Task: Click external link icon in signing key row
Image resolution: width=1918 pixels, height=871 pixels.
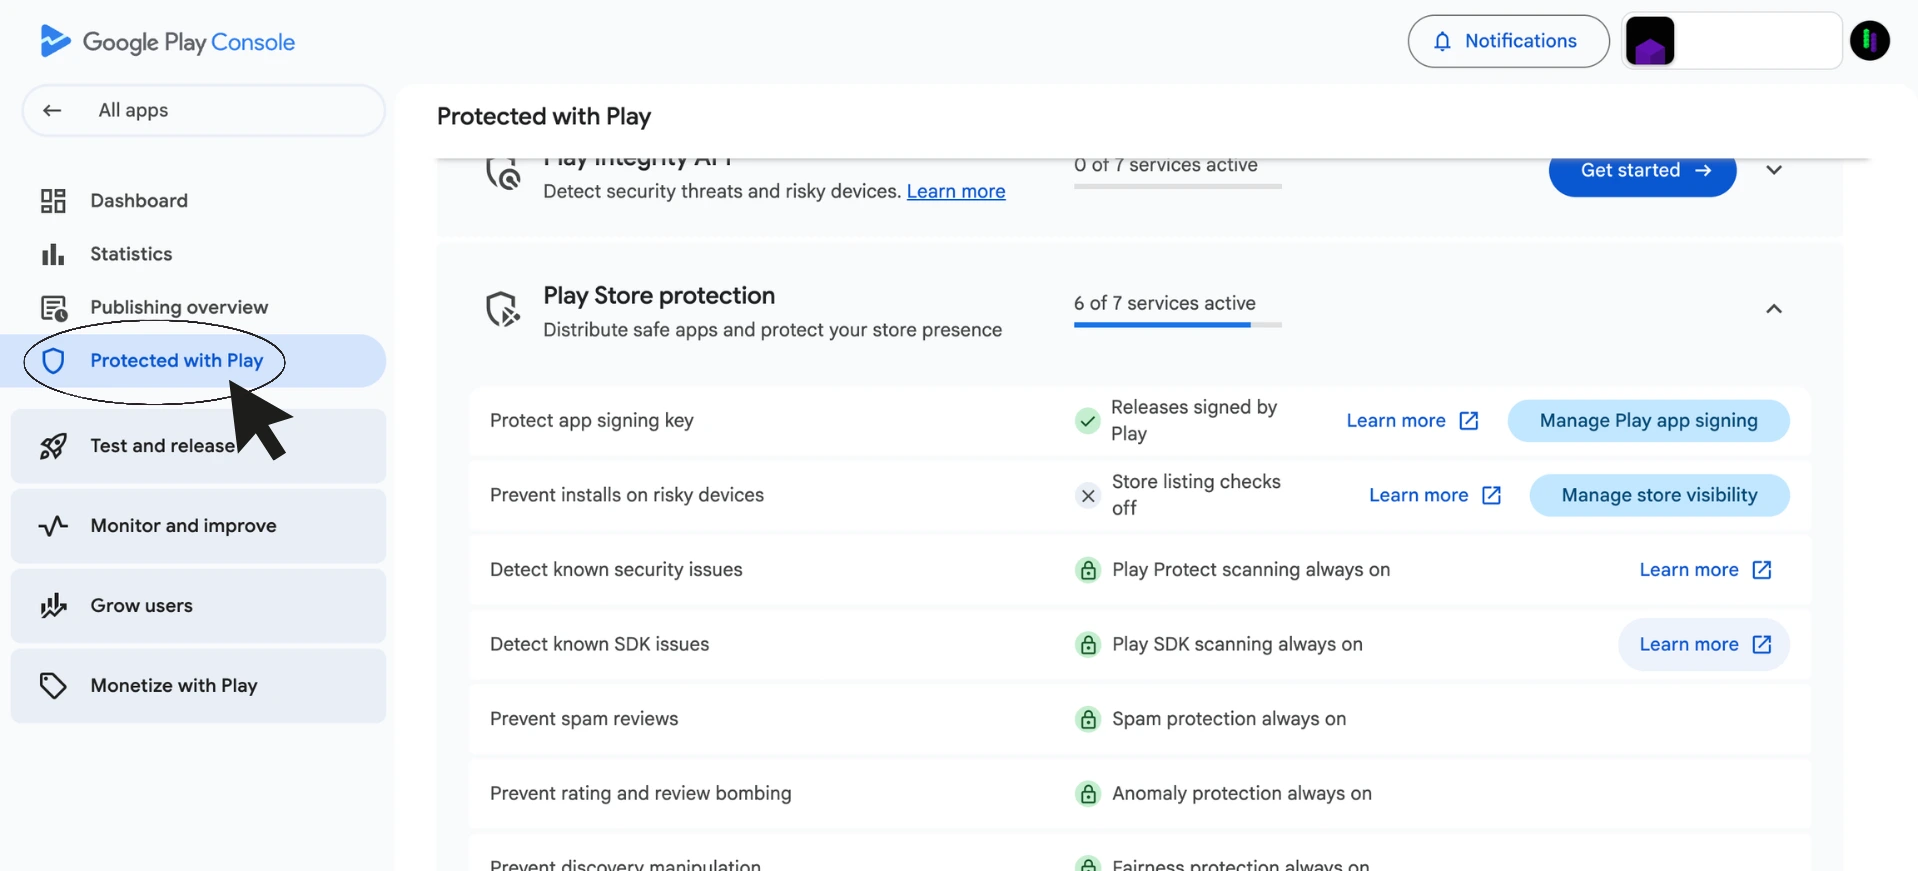Action: point(1469,421)
